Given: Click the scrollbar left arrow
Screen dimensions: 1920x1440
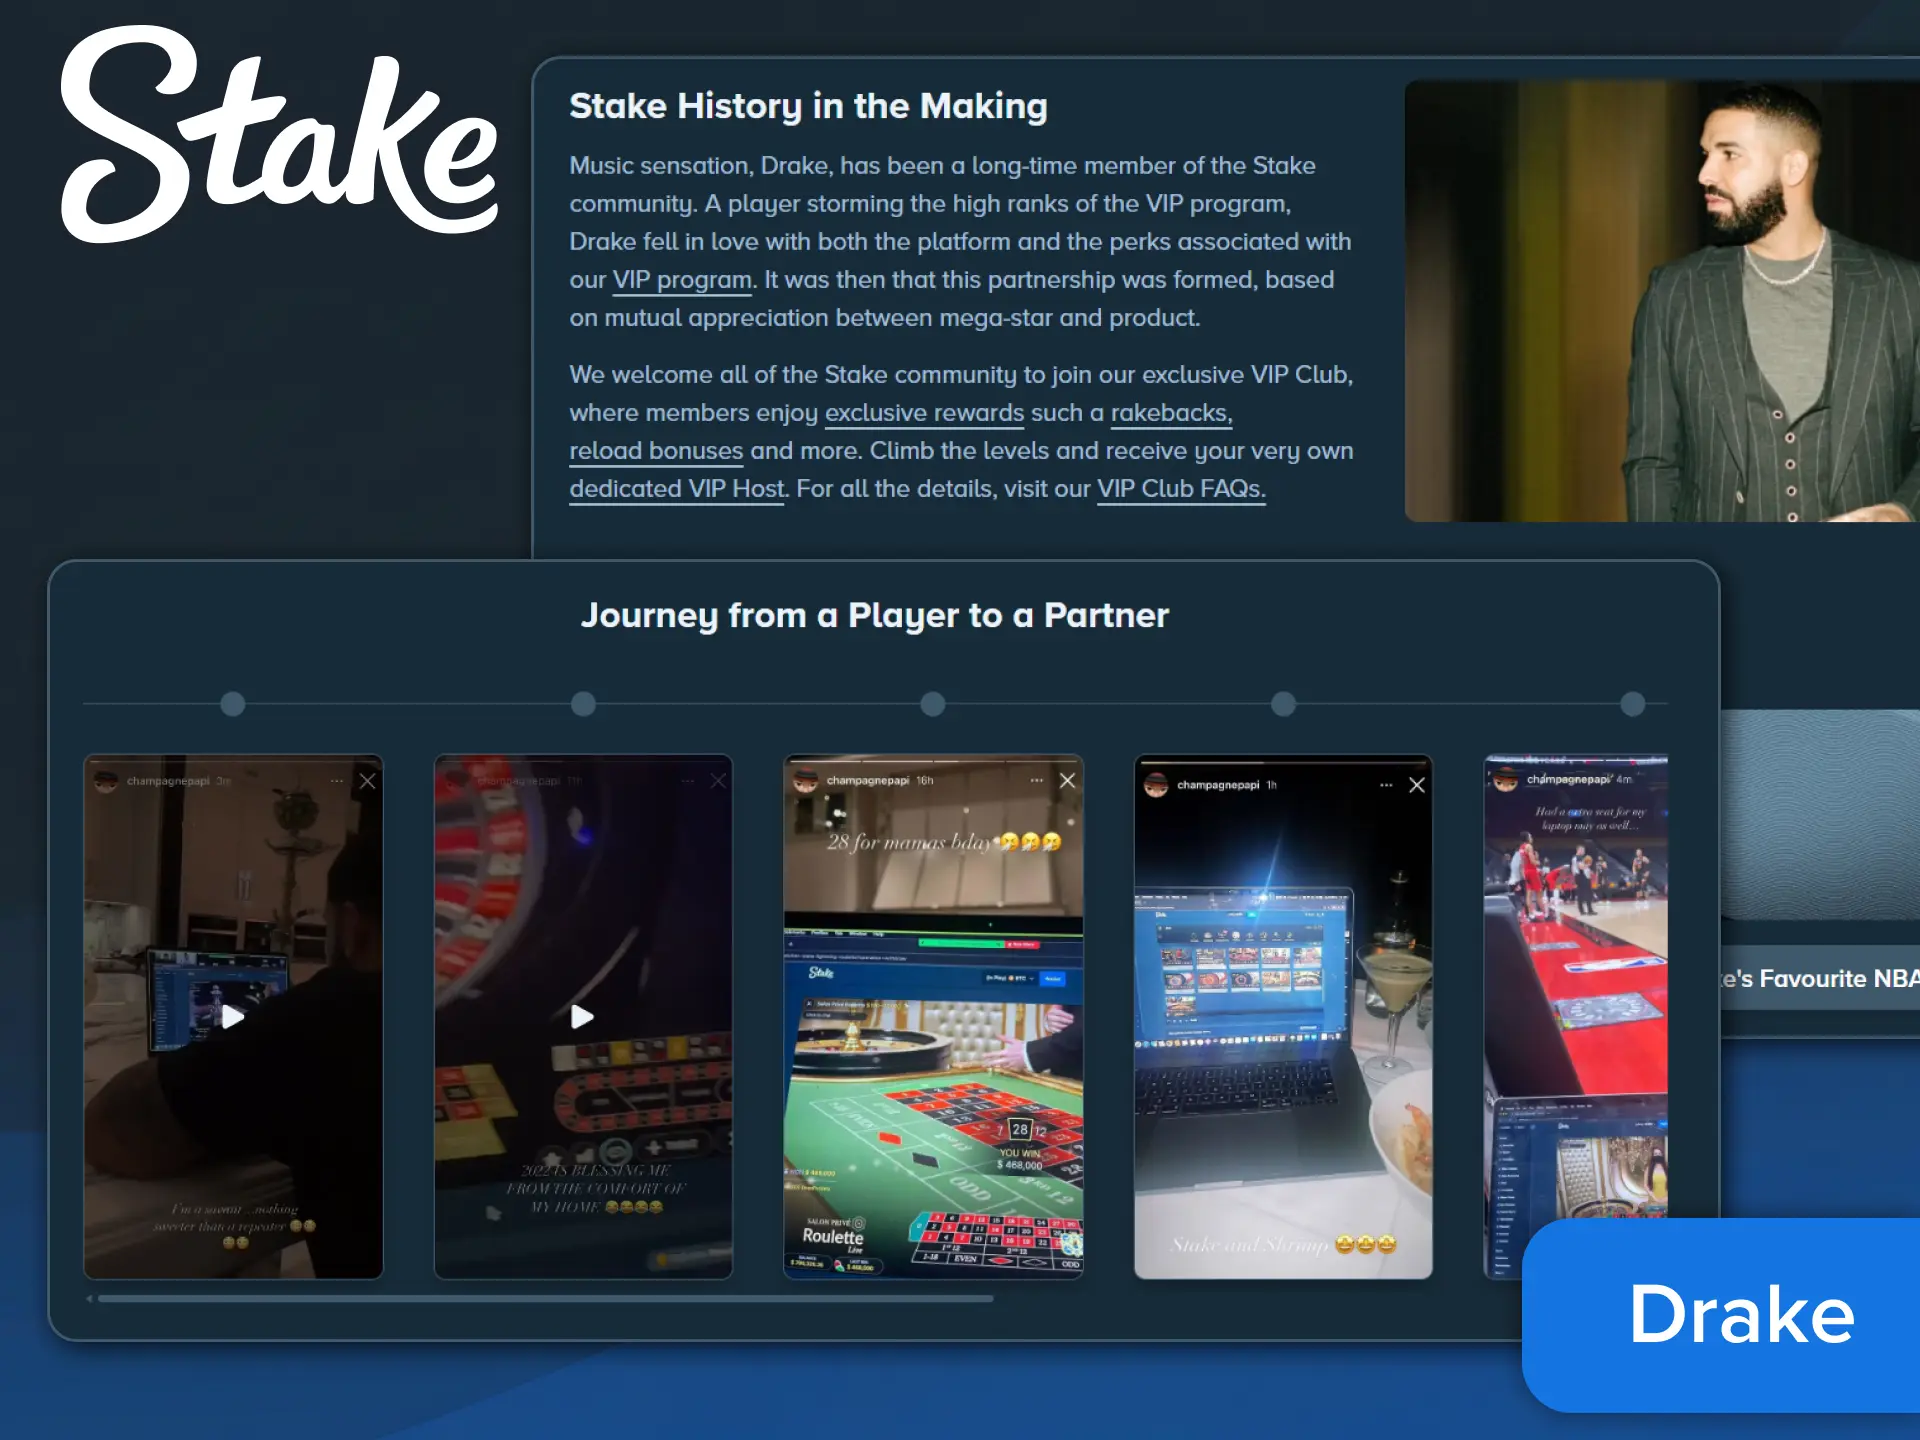Looking at the screenshot, I should pos(89,1299).
